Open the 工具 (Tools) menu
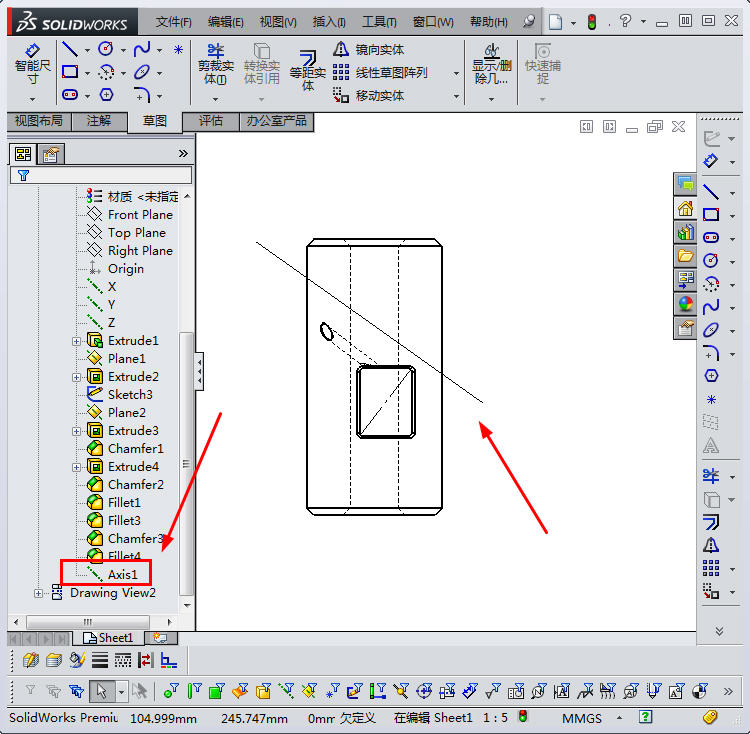The width and height of the screenshot is (750, 734). coord(379,21)
